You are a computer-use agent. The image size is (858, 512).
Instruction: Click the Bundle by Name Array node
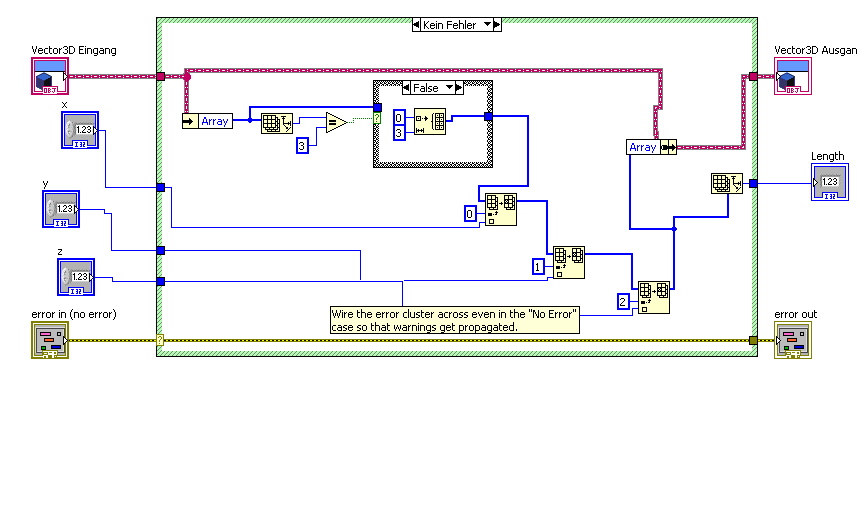click(x=651, y=147)
